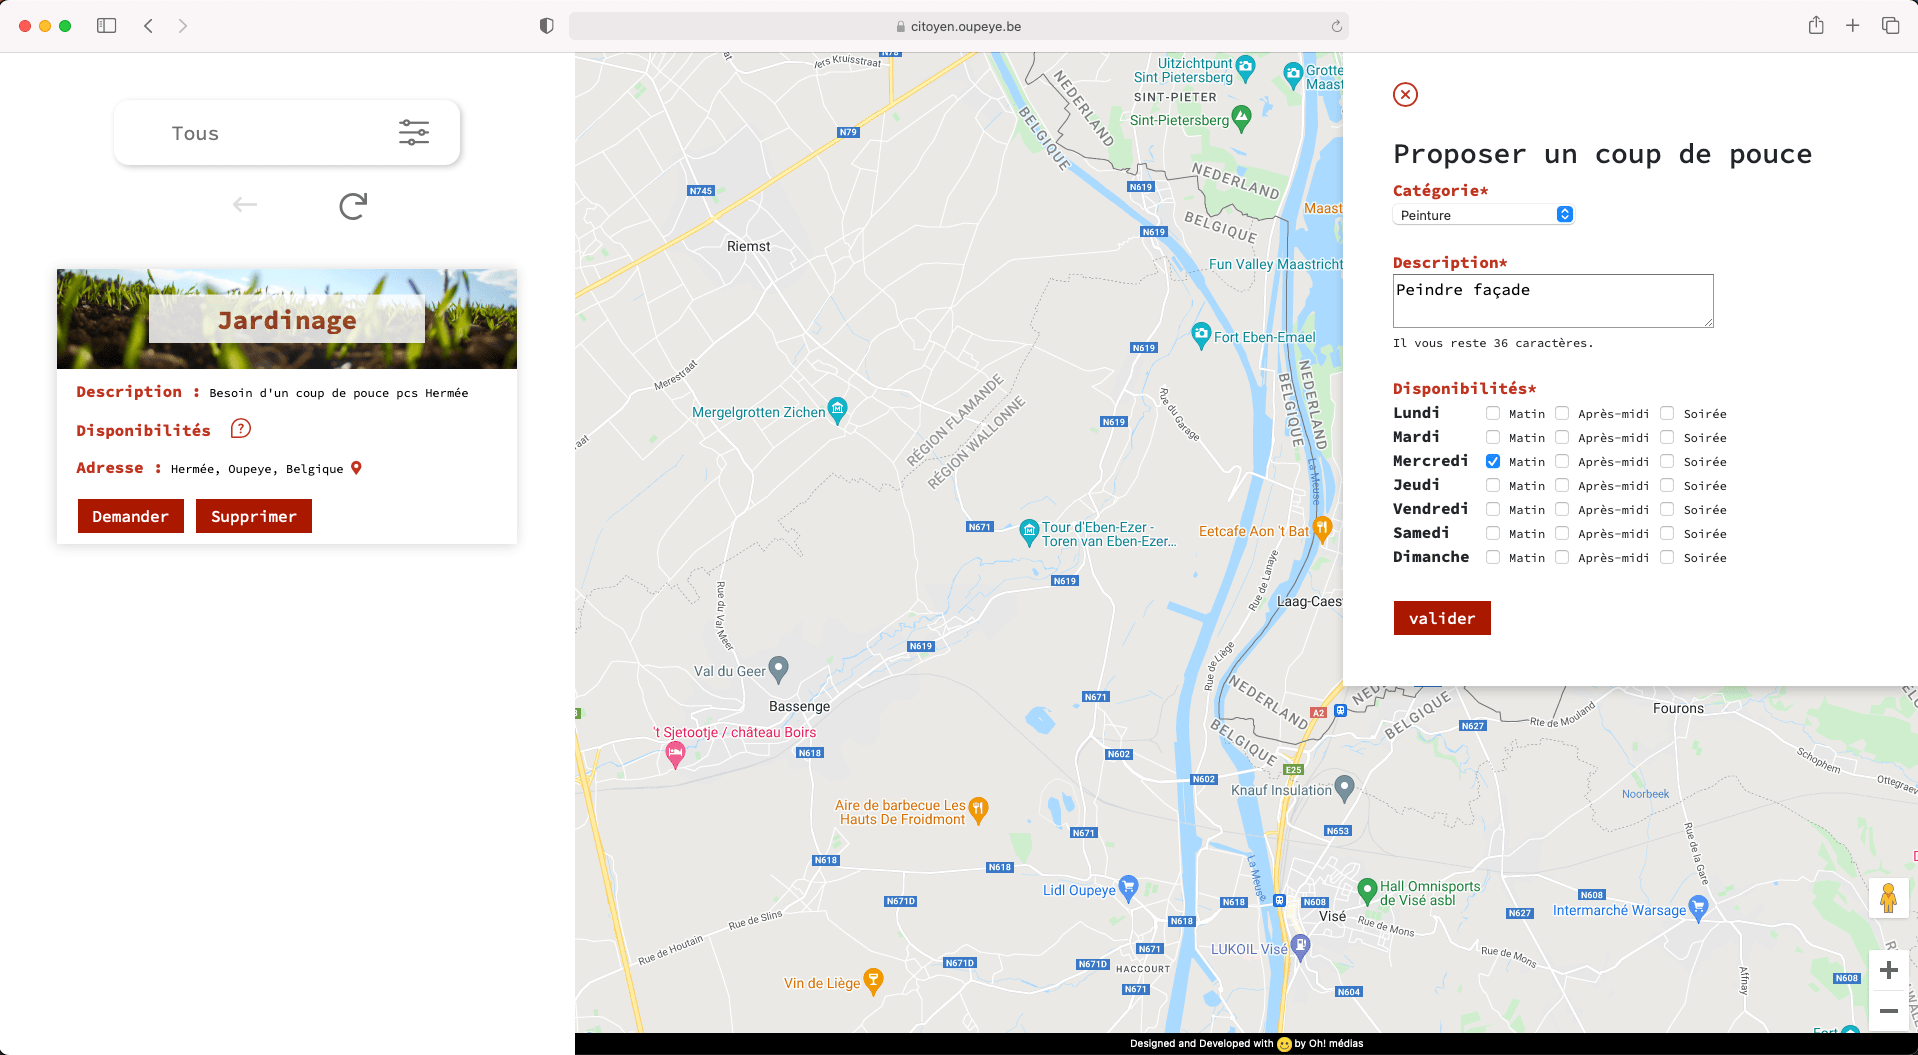Click the refresh circular arrow icon
This screenshot has height=1055, width=1918.
coord(353,206)
